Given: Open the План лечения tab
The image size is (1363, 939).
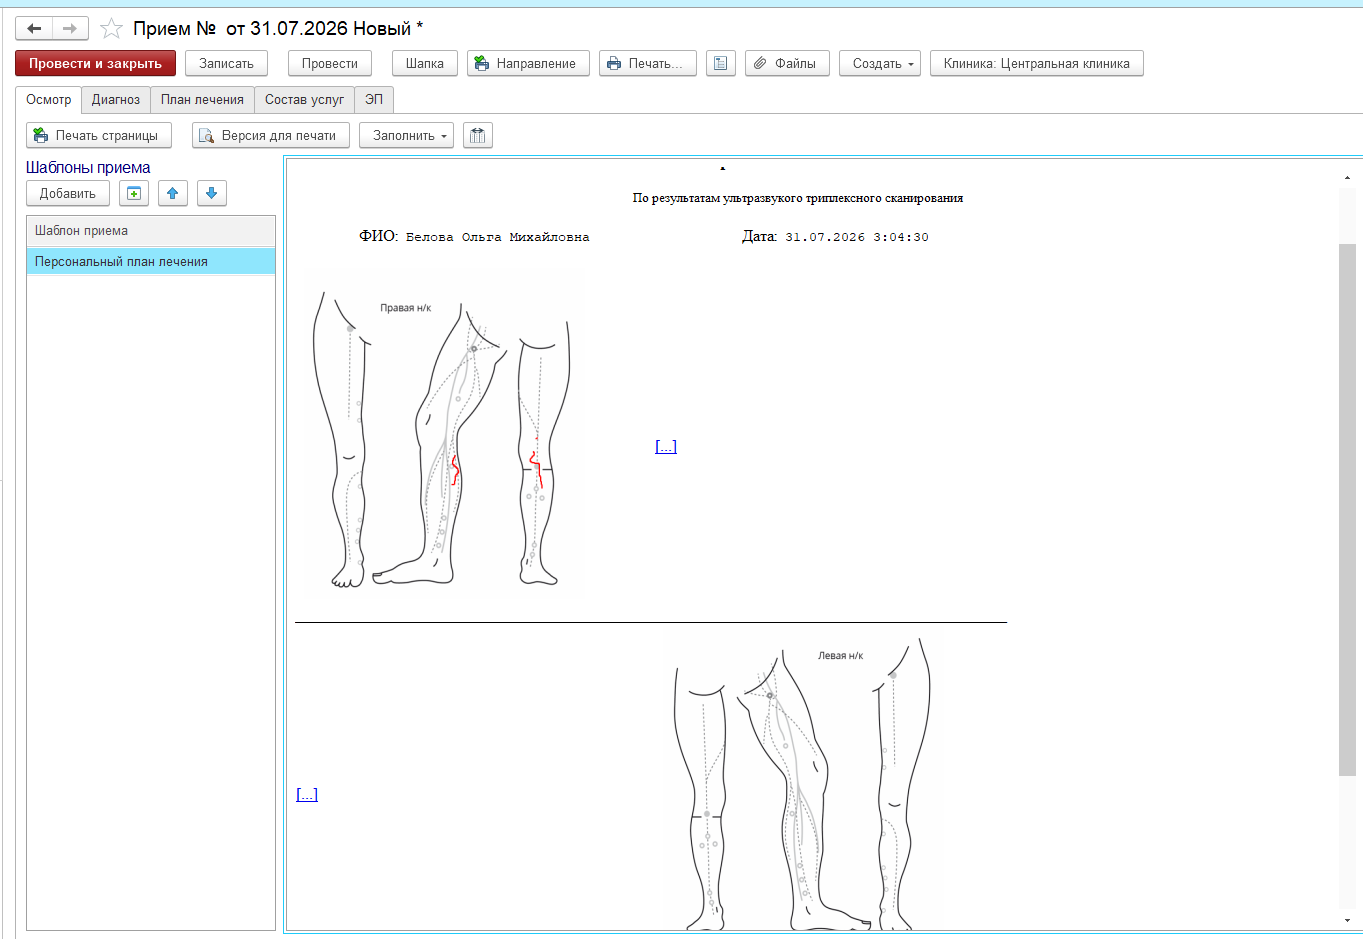Looking at the screenshot, I should [x=202, y=99].
